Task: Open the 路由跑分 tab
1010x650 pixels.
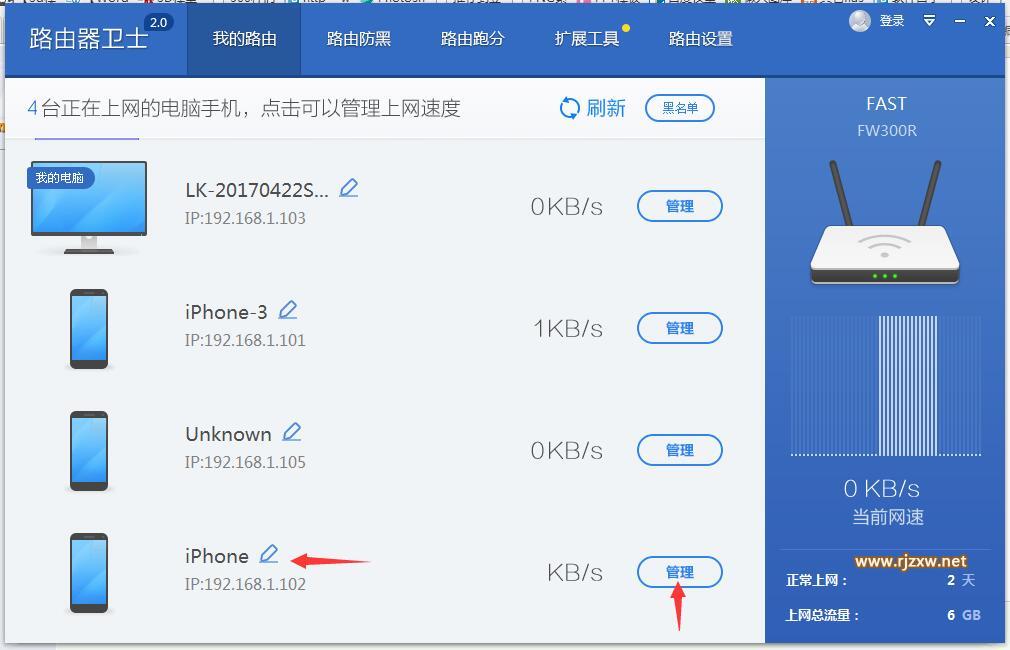Action: pos(472,39)
